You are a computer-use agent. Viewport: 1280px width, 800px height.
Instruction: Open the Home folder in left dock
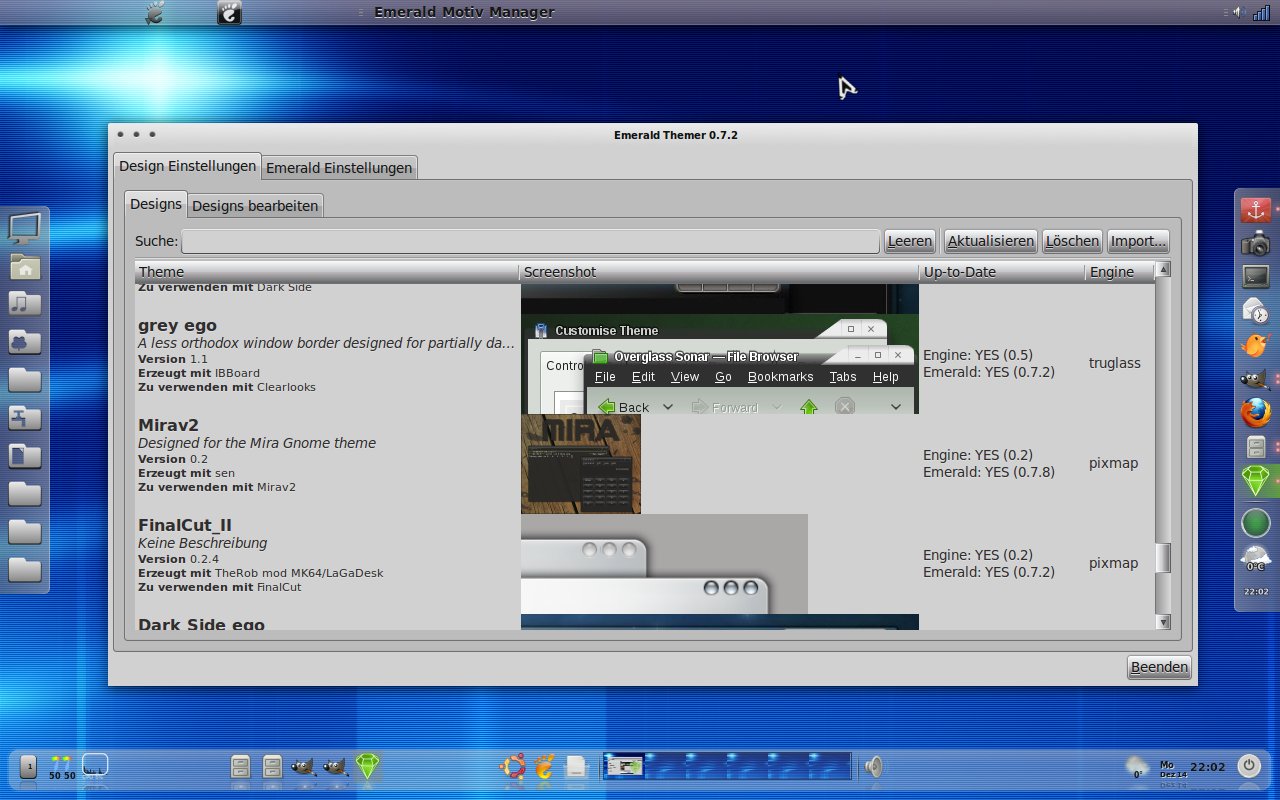[x=25, y=267]
